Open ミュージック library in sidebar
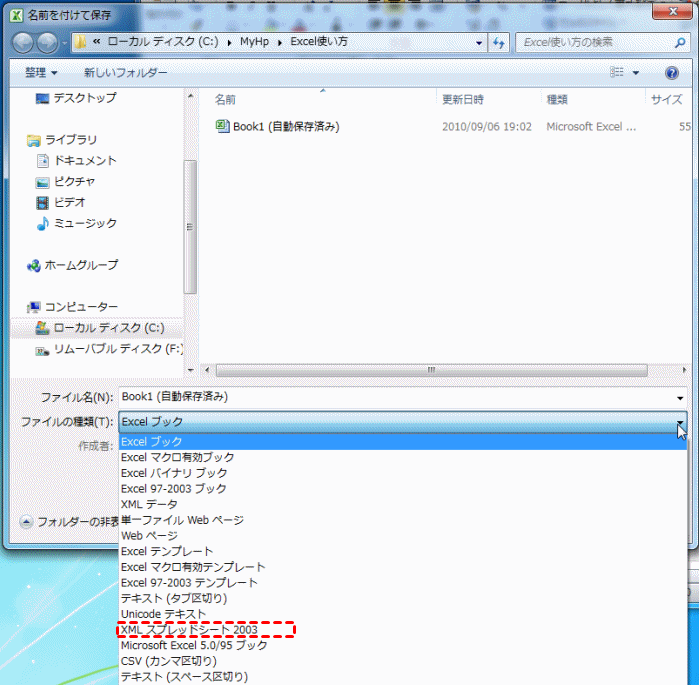 click(x=84, y=223)
